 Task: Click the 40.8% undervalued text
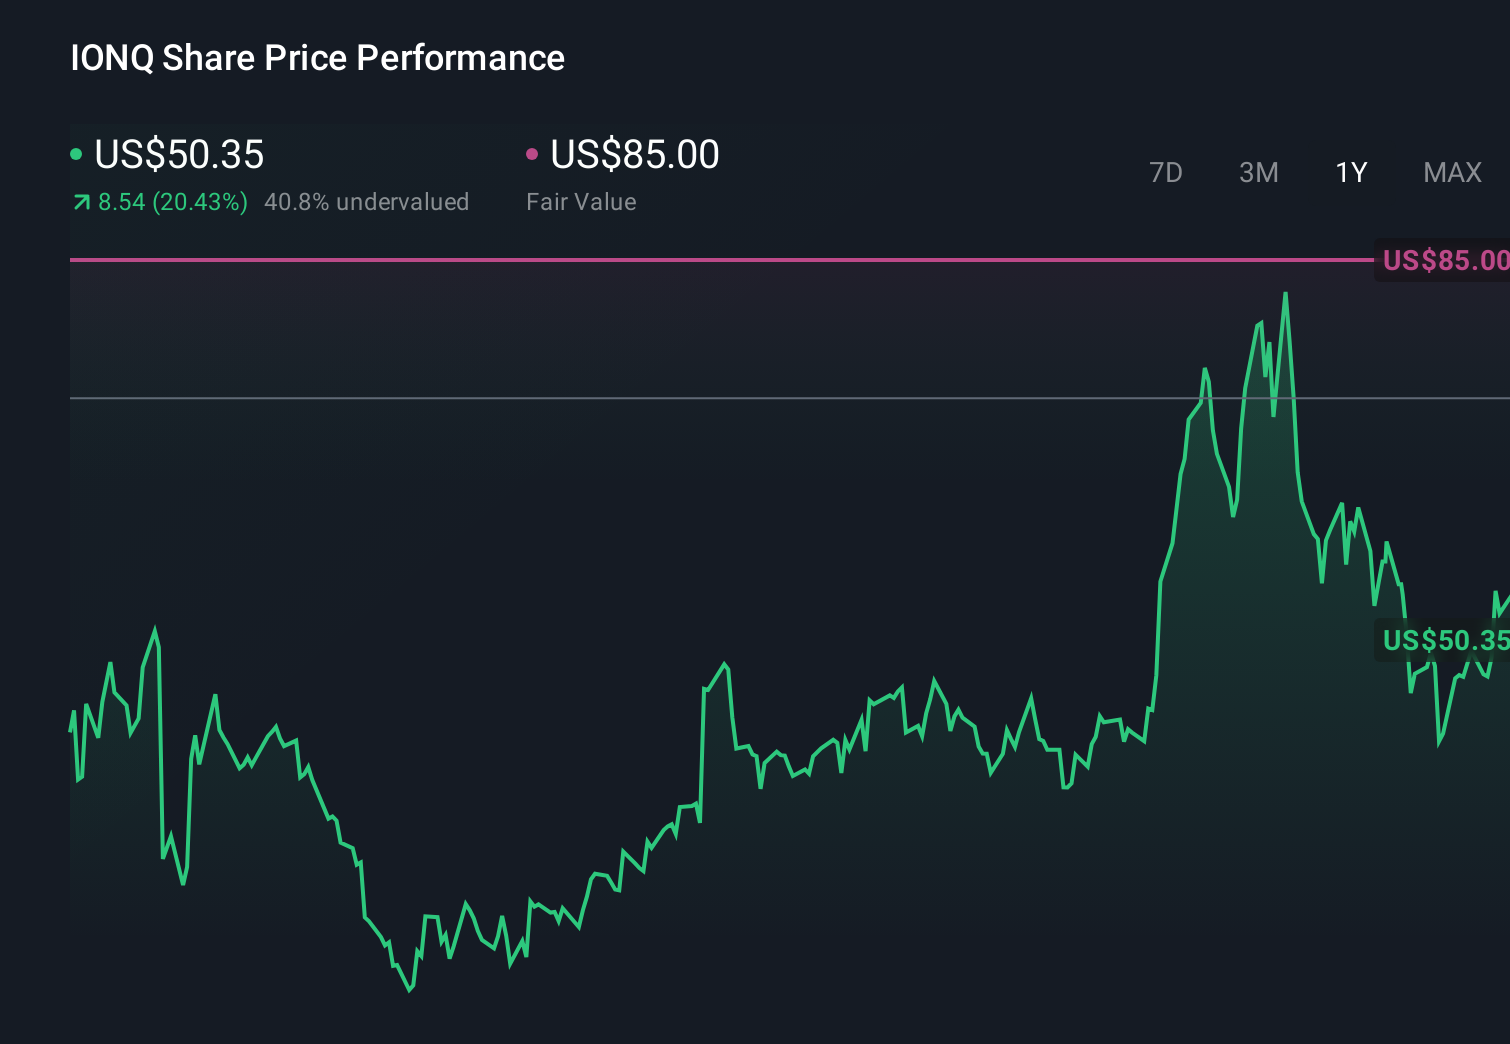(x=366, y=201)
